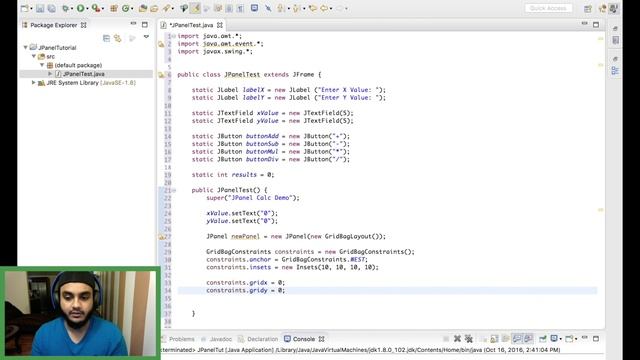Open the New file dropdown arrow
The width and height of the screenshot is (640, 360).
(31, 9)
